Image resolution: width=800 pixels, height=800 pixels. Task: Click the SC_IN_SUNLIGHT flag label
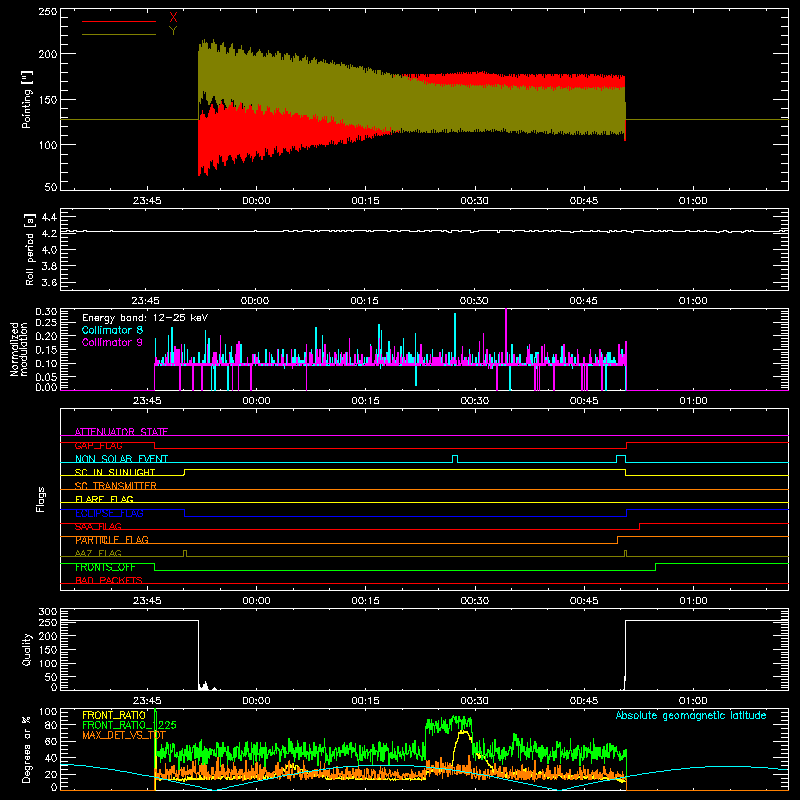(115, 472)
